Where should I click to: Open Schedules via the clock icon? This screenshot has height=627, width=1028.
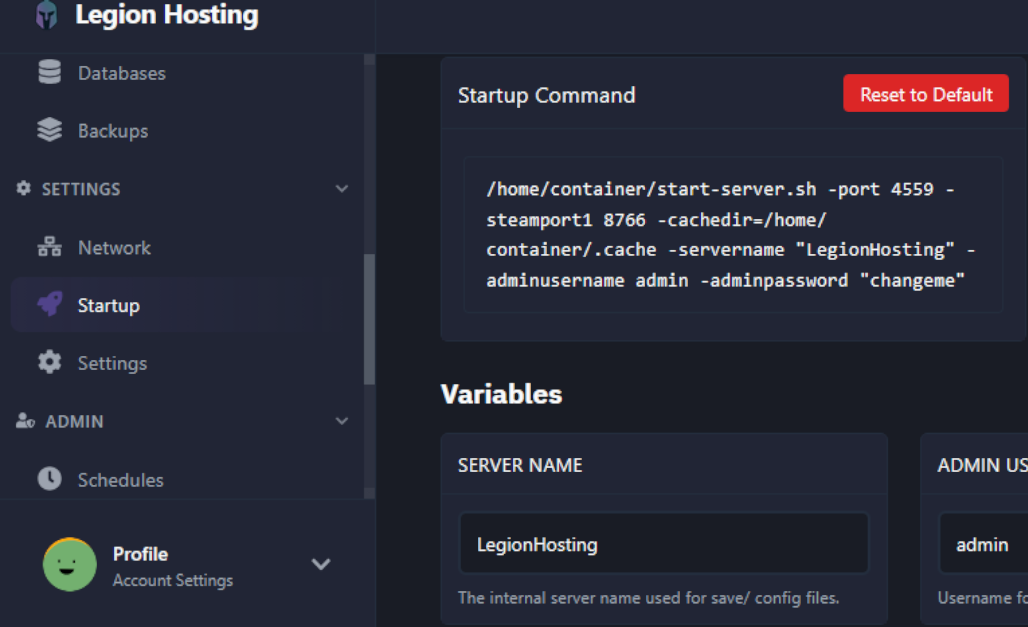pos(50,480)
